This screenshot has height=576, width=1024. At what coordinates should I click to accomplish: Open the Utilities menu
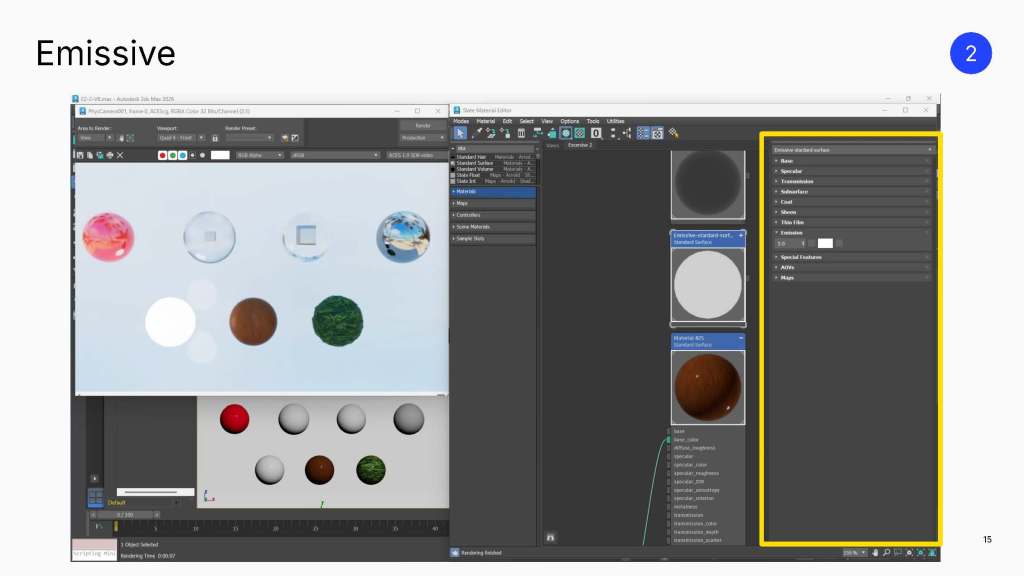(x=615, y=121)
